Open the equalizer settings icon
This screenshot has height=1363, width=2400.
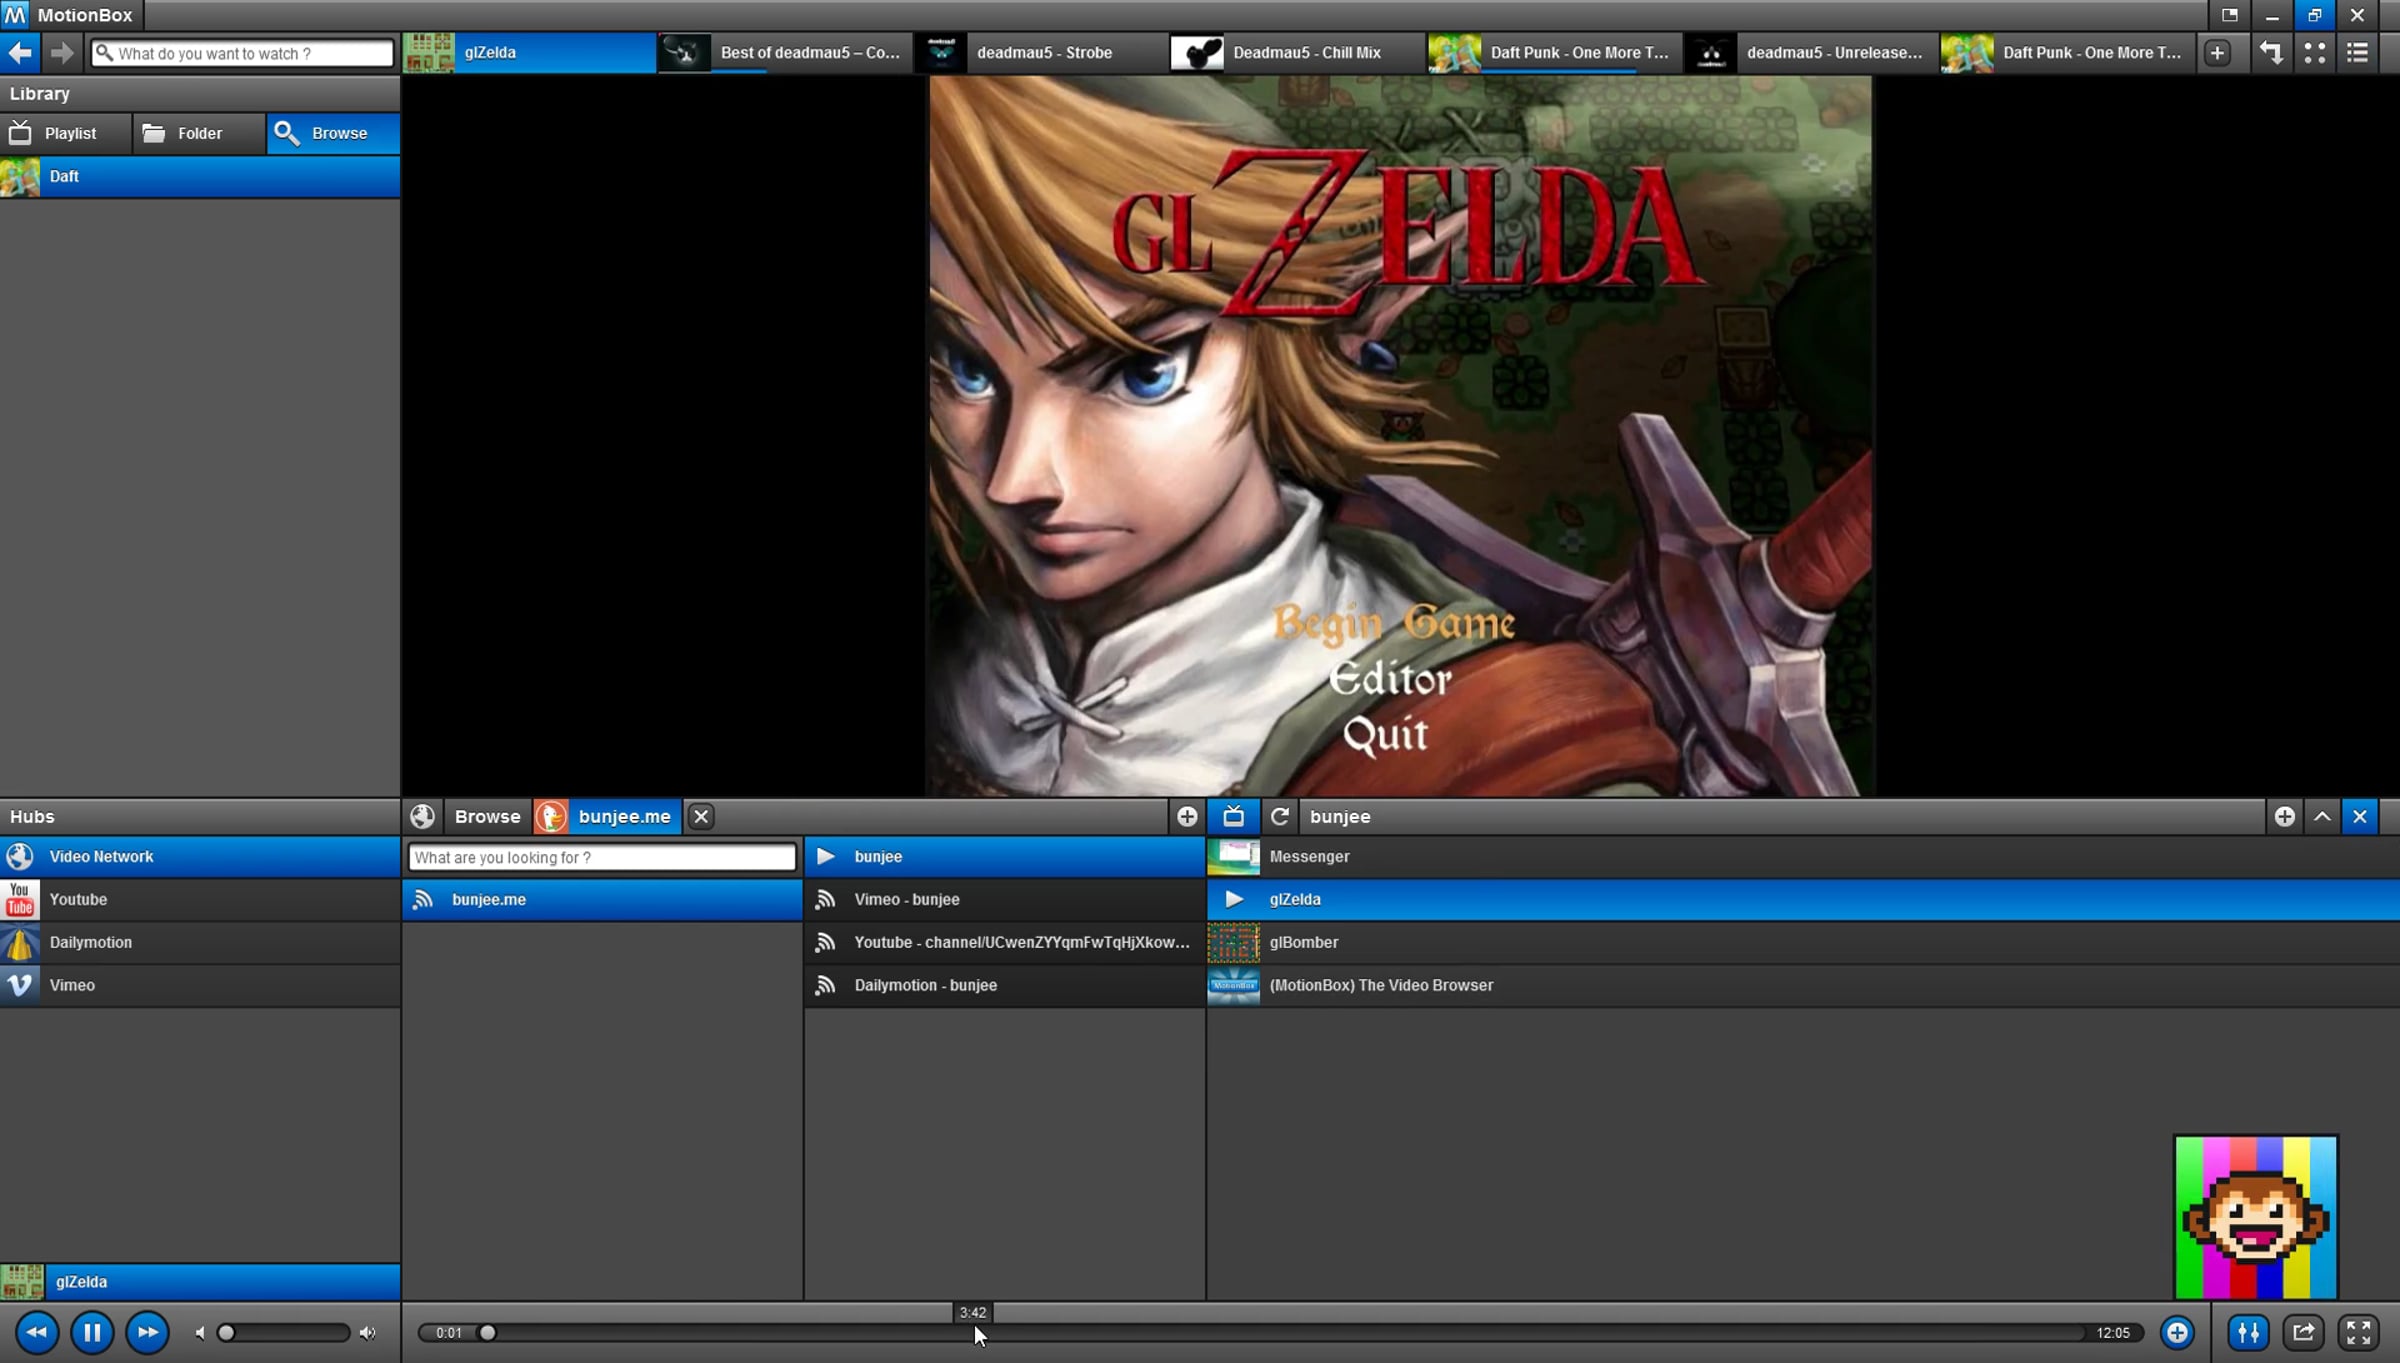point(2248,1332)
